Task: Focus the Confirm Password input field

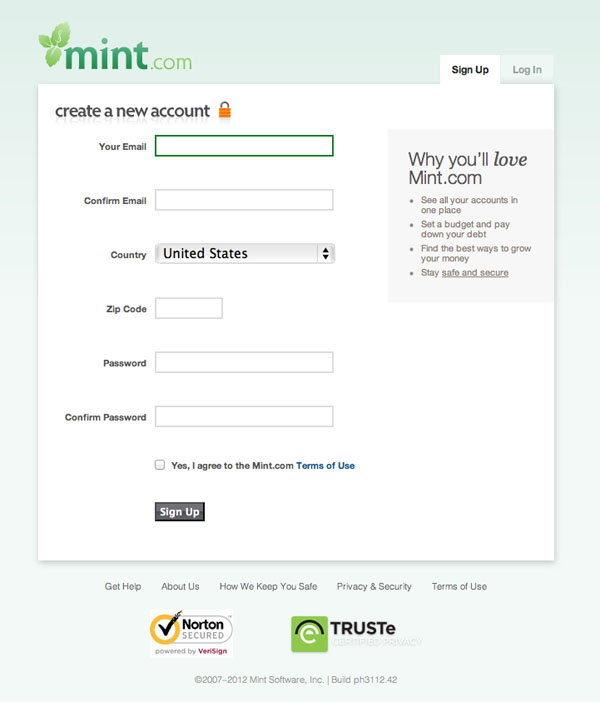Action: click(244, 416)
